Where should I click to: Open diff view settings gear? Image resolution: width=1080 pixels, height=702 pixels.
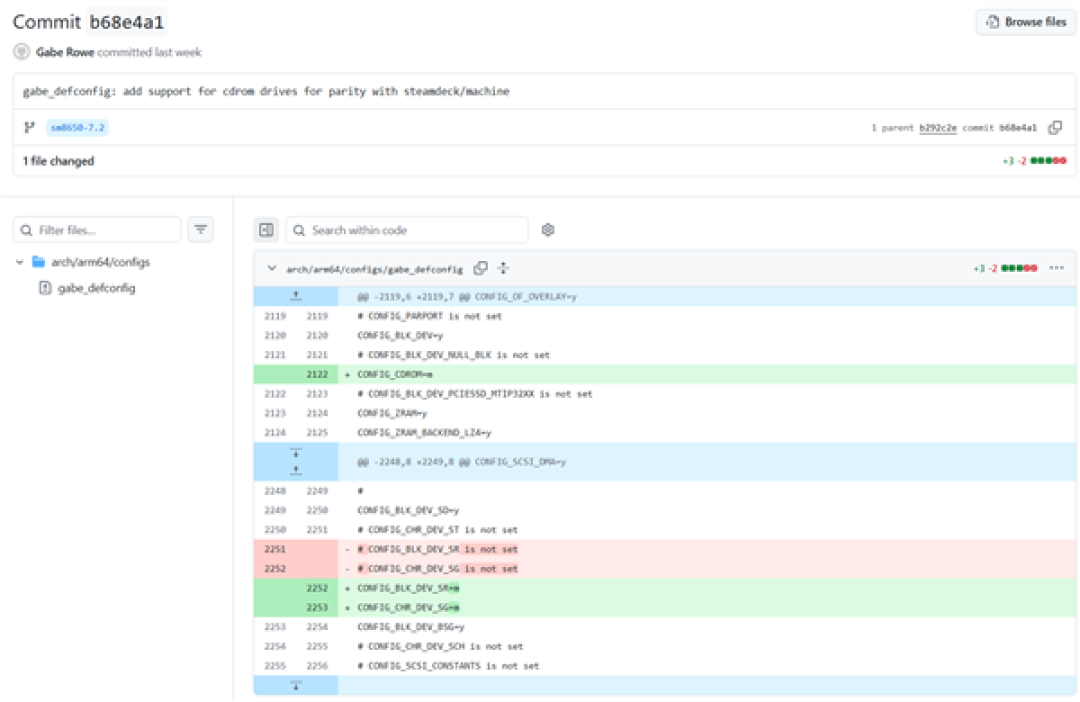pyautogui.click(x=548, y=230)
